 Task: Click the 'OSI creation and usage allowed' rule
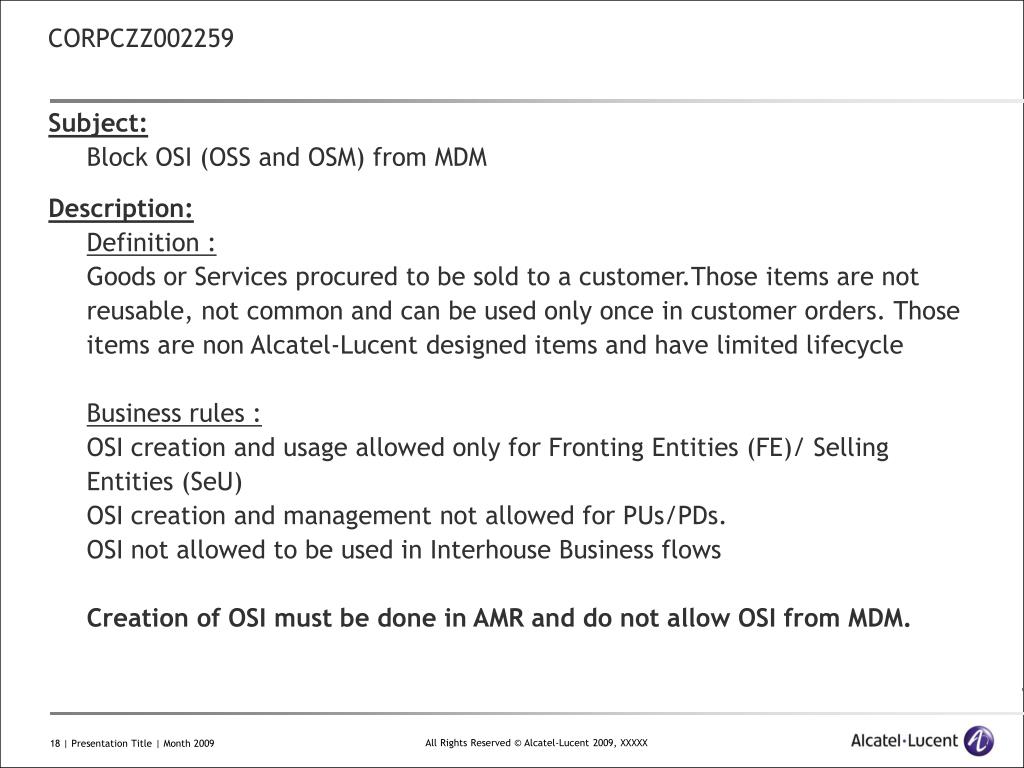[487, 448]
